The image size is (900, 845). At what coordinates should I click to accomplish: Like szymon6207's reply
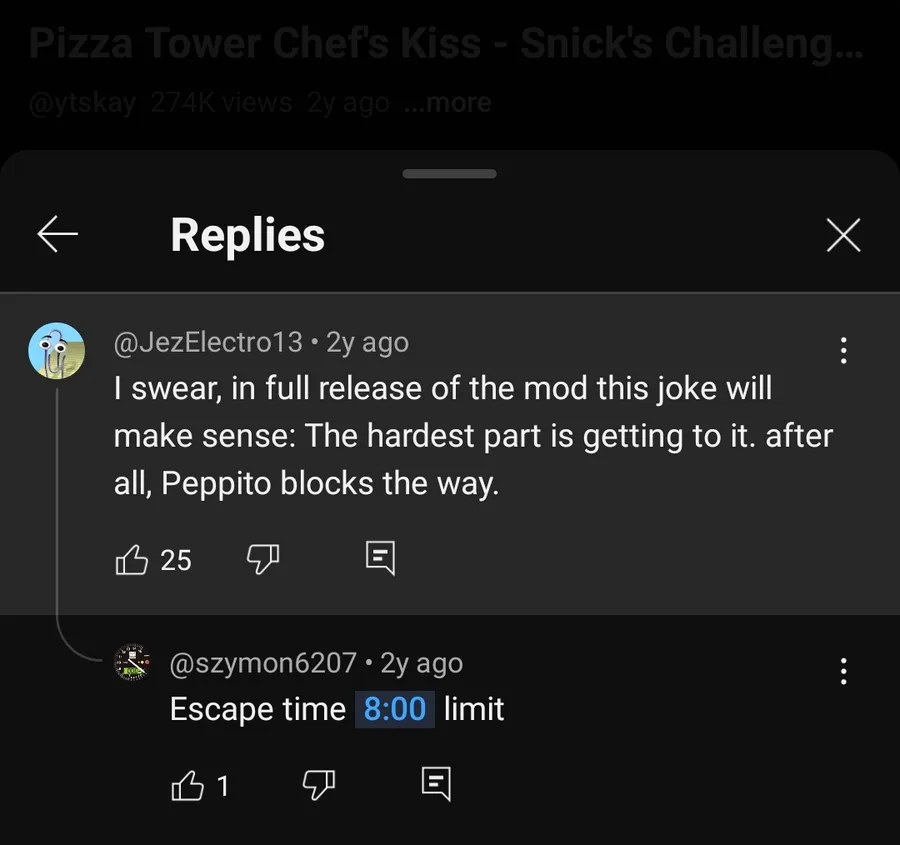pos(188,786)
